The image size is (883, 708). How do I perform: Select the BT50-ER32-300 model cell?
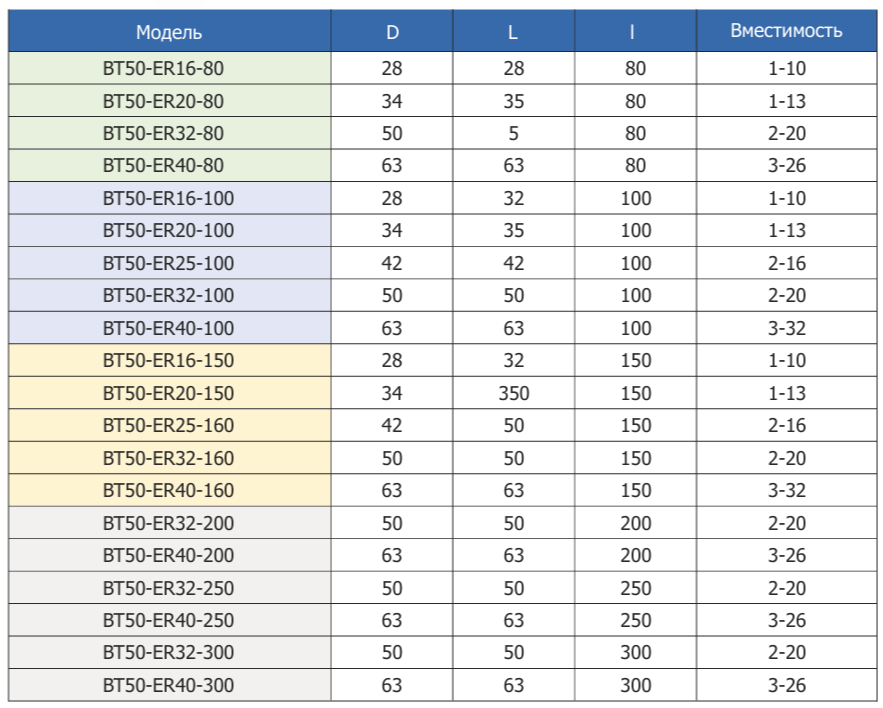click(169, 653)
